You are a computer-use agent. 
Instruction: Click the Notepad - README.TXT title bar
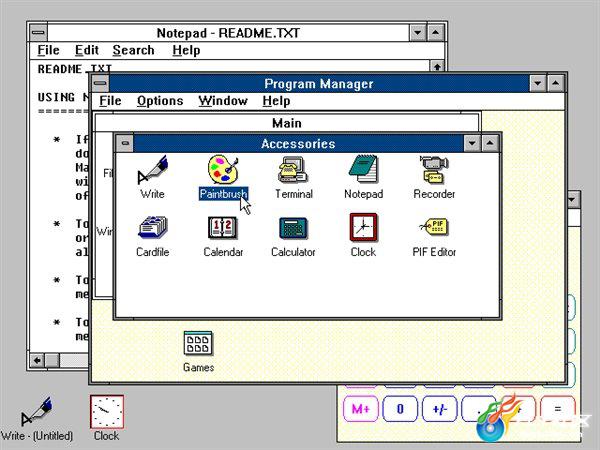click(x=228, y=33)
